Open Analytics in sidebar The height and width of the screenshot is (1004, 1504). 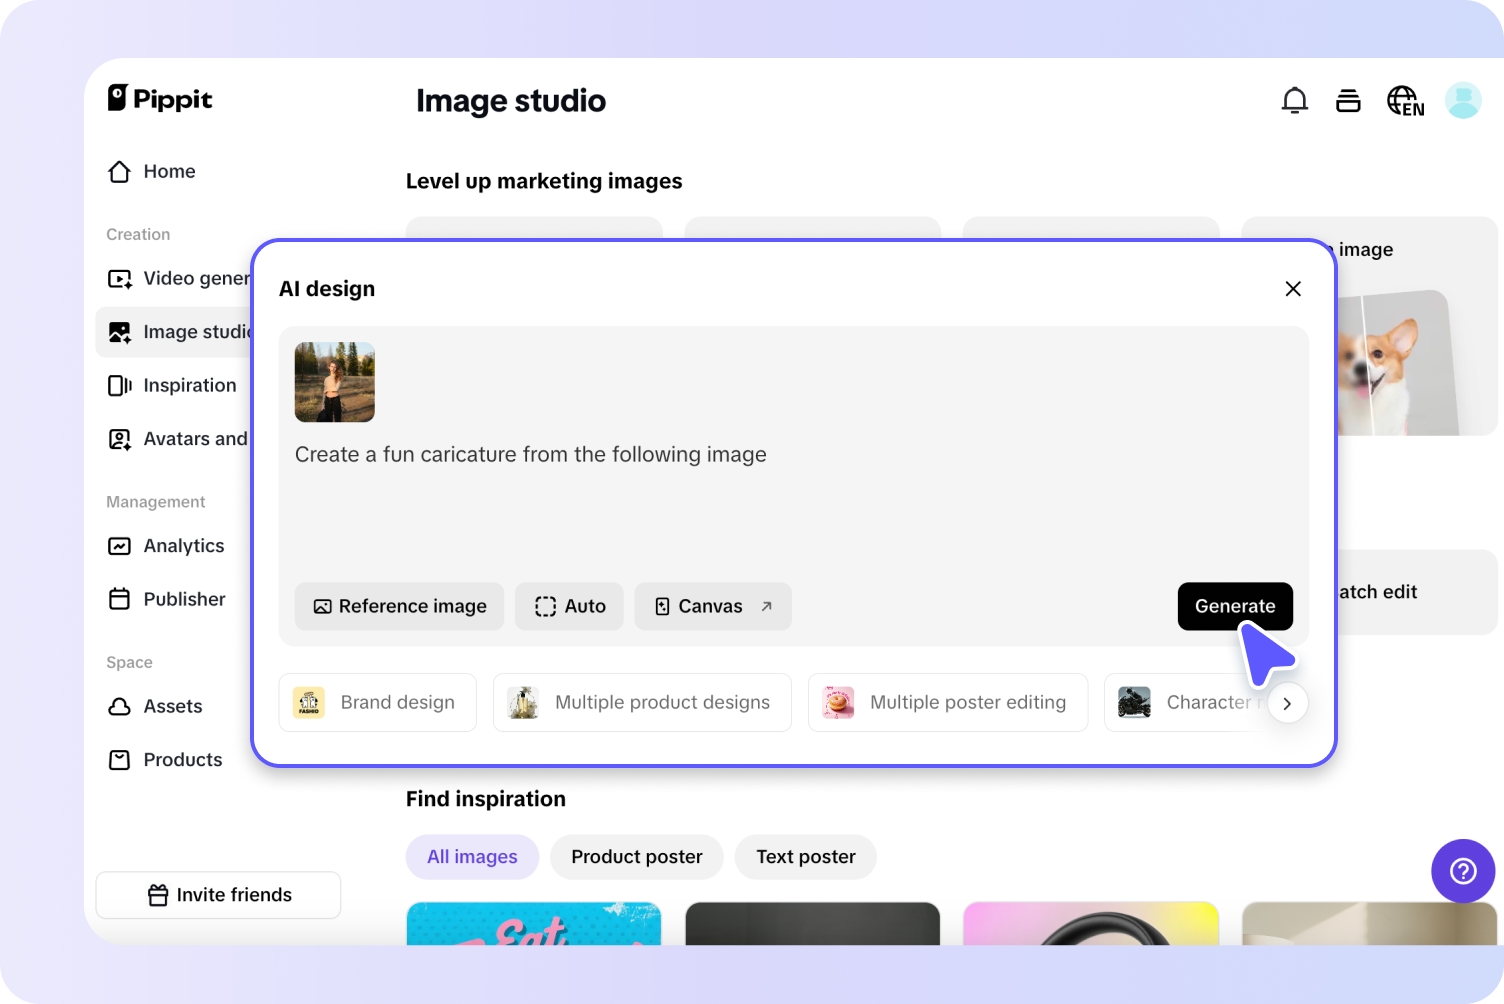click(166, 546)
